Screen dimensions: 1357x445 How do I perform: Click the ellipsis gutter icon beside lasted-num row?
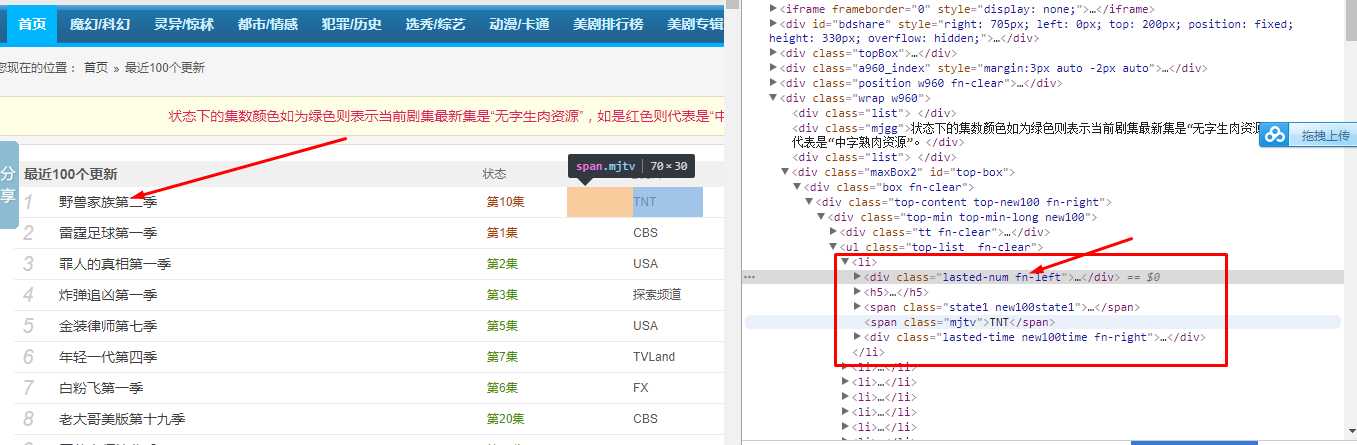(749, 277)
